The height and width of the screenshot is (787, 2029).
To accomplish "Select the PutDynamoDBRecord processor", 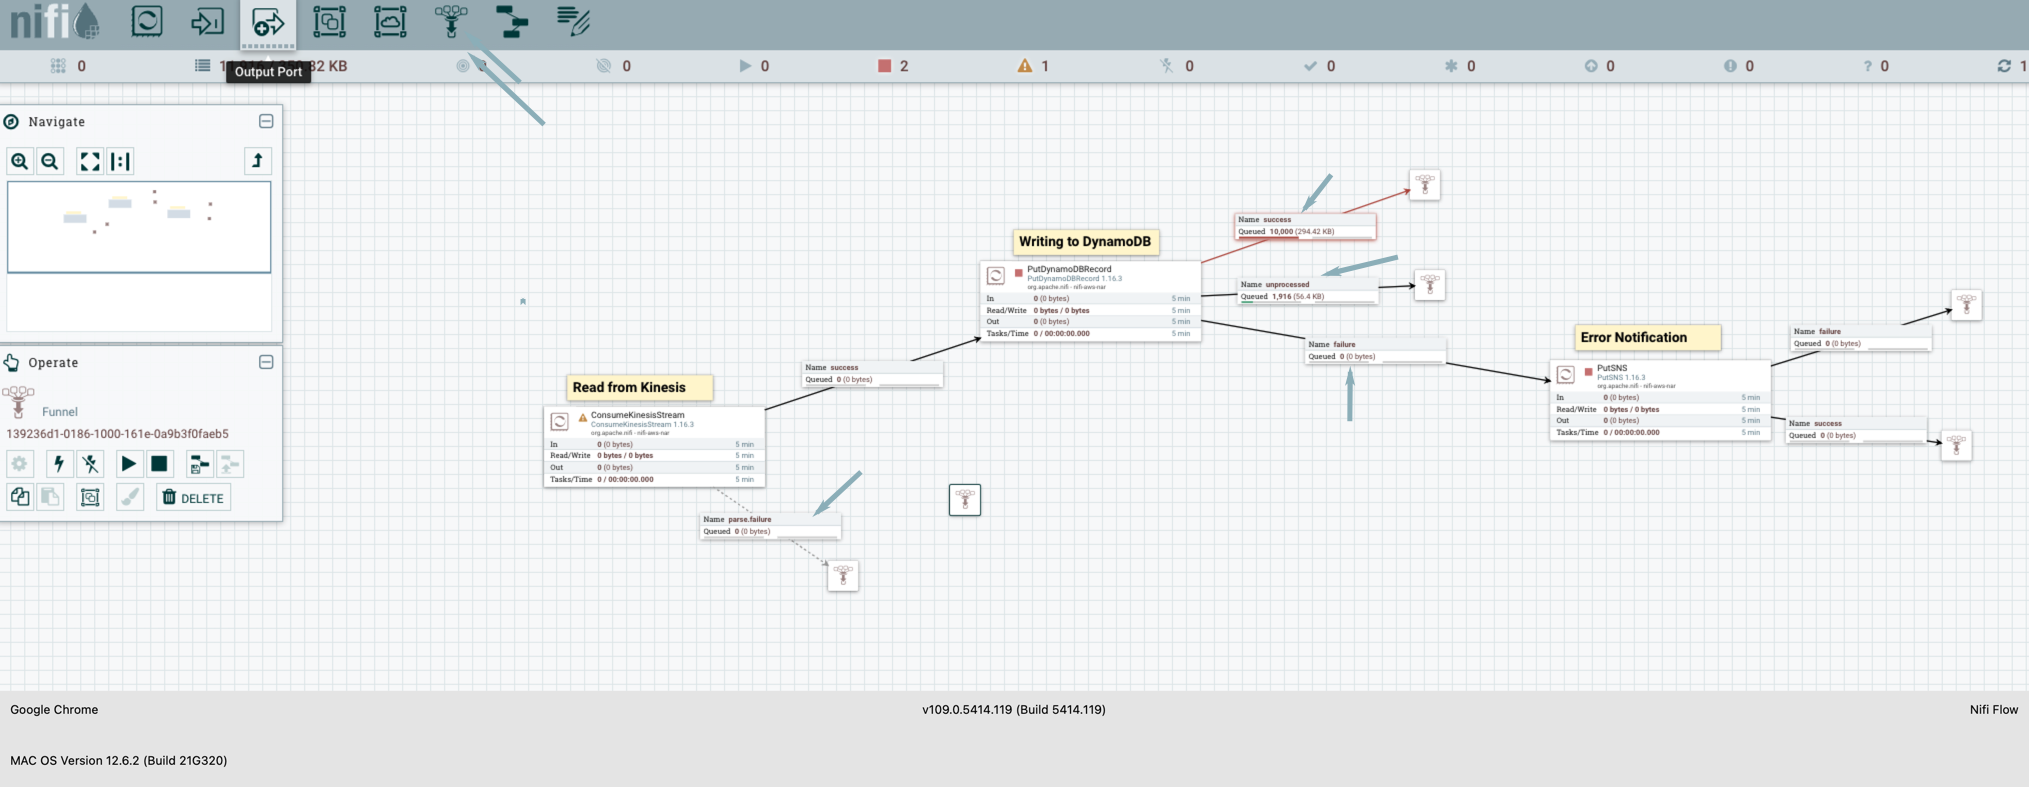I will (x=1090, y=301).
